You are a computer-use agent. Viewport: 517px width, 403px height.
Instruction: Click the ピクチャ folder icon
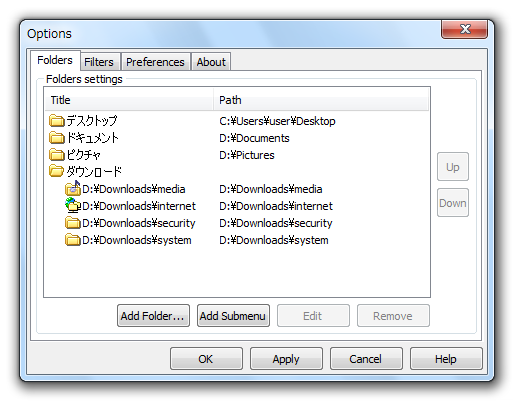click(x=57, y=155)
